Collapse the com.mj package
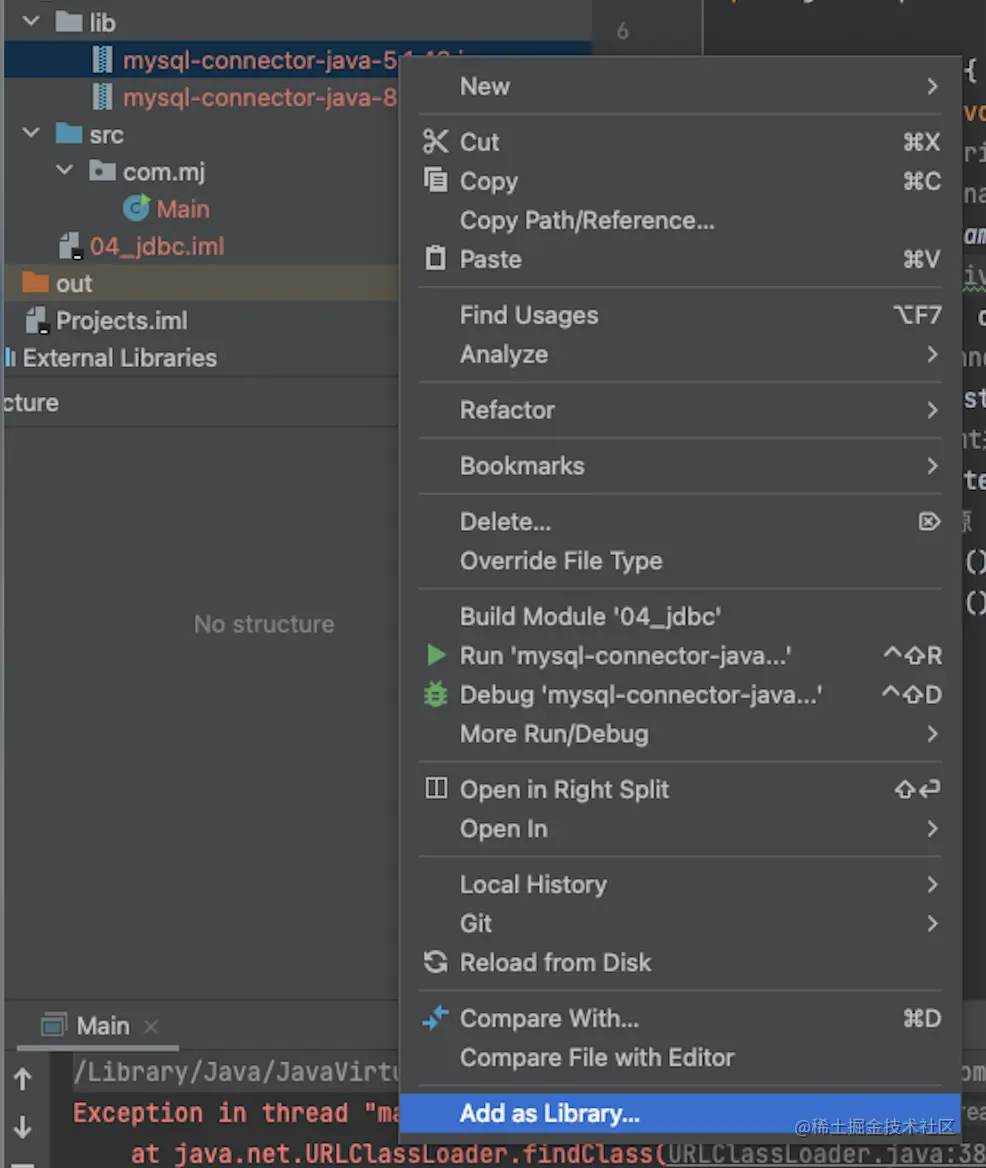 65,171
